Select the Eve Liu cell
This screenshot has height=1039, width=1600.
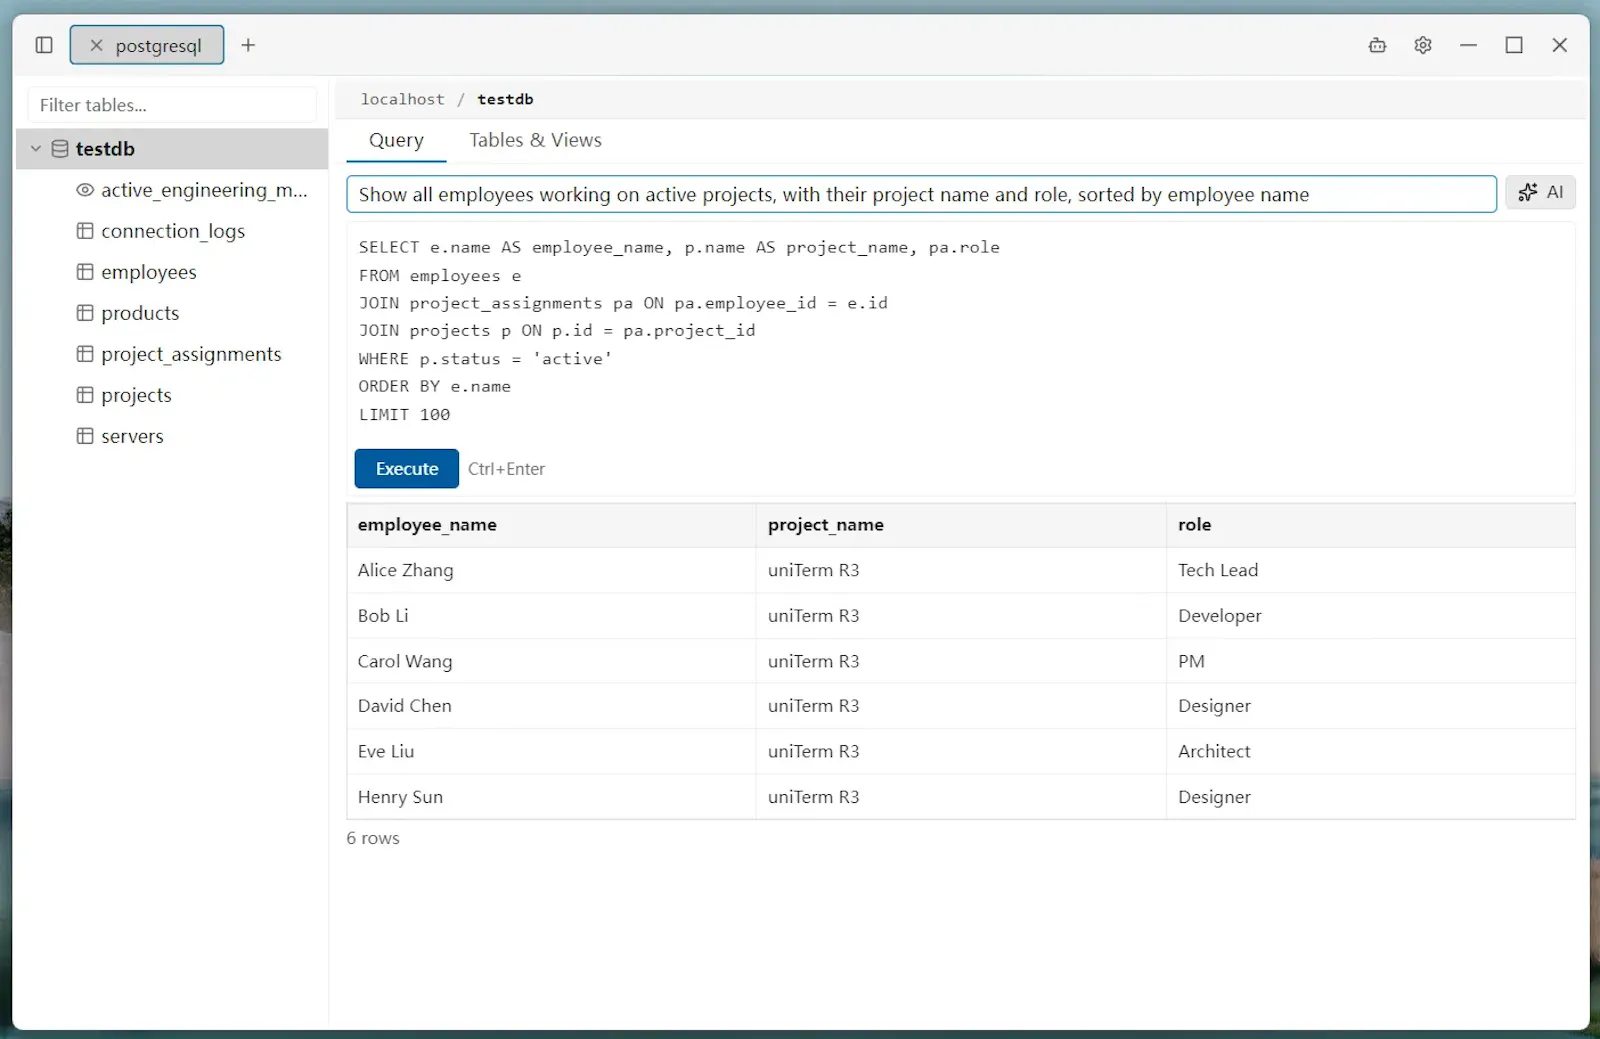coord(551,751)
